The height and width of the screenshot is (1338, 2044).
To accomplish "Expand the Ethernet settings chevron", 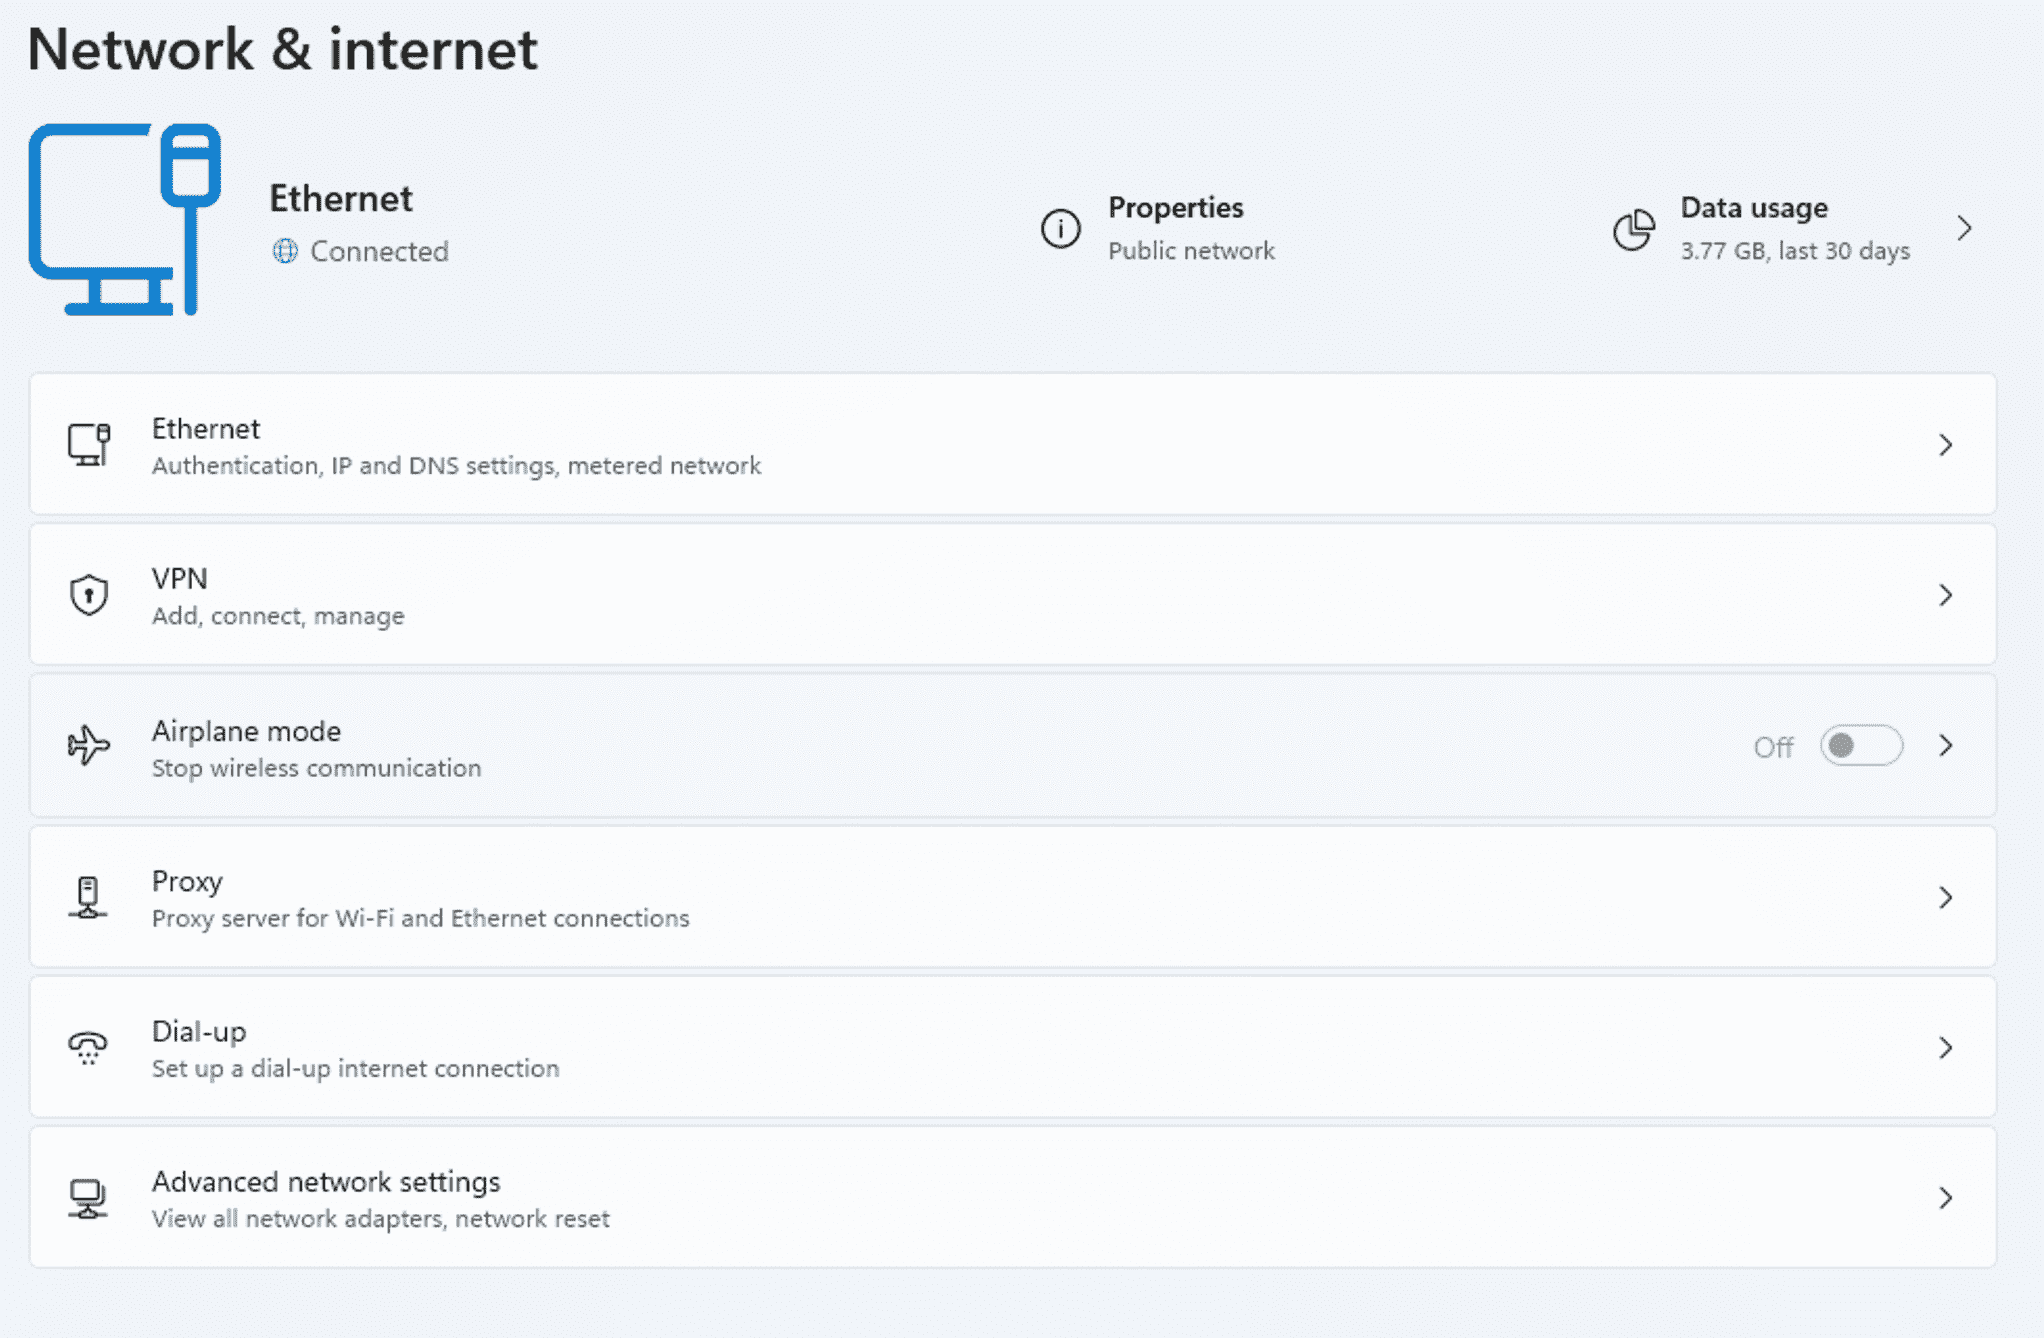I will [x=1945, y=445].
